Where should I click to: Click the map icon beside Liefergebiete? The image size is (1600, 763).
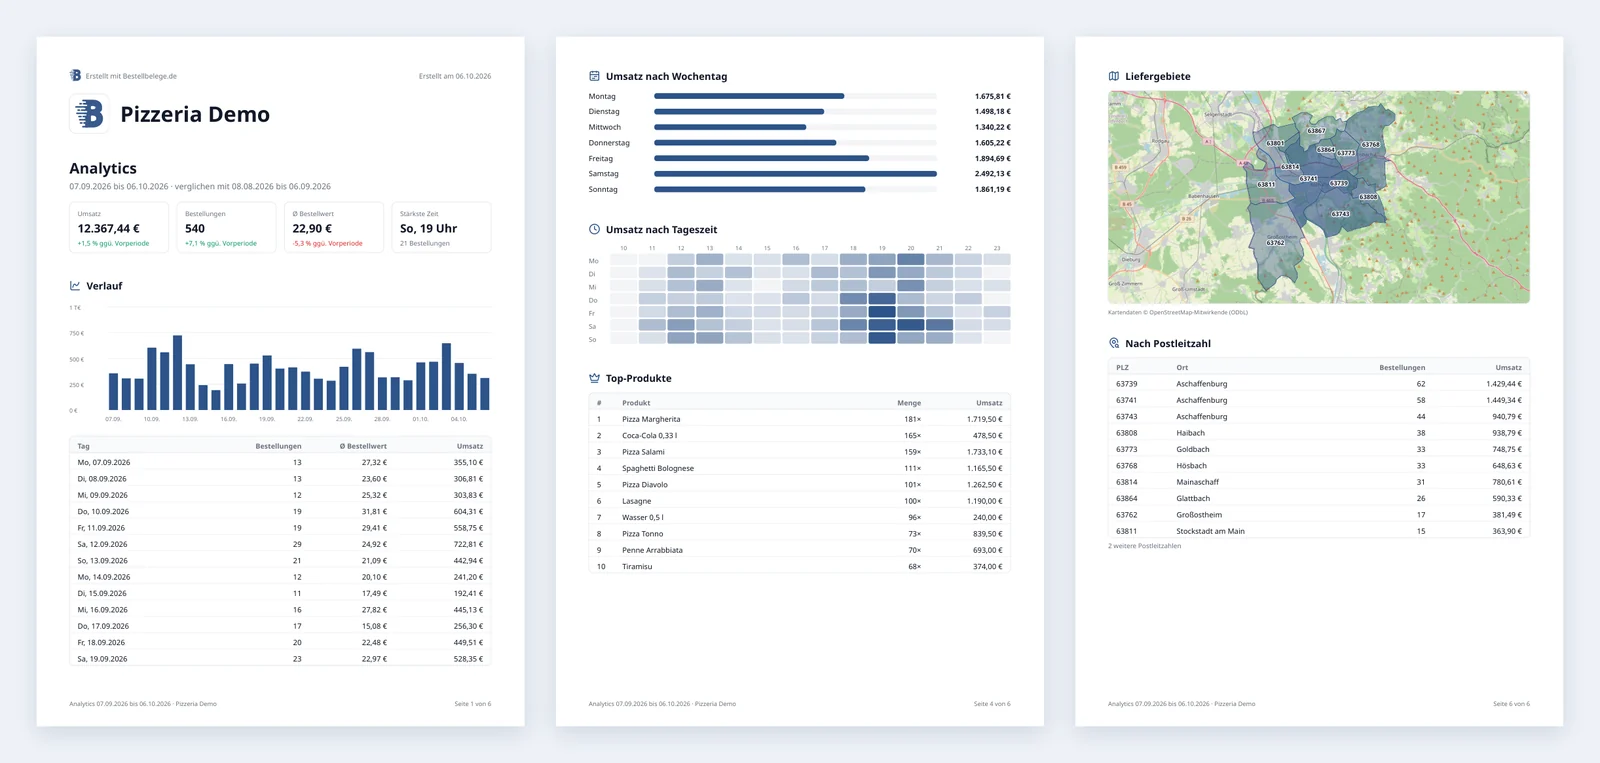click(x=1114, y=76)
